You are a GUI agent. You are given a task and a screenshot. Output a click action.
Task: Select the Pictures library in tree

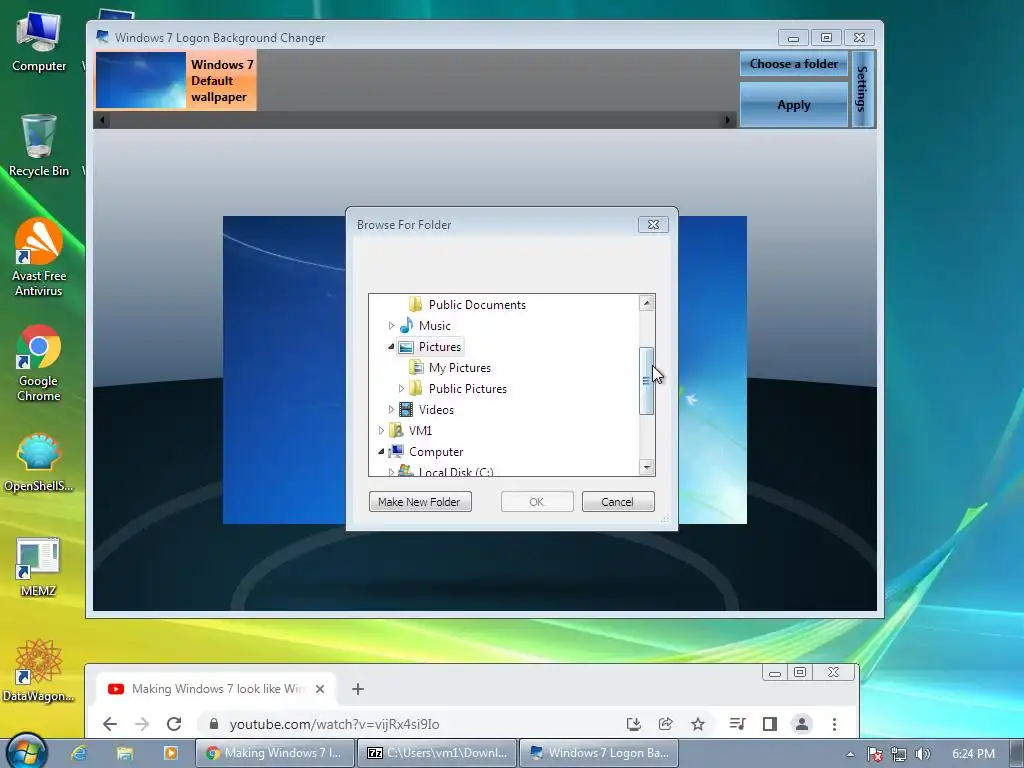(x=430, y=347)
